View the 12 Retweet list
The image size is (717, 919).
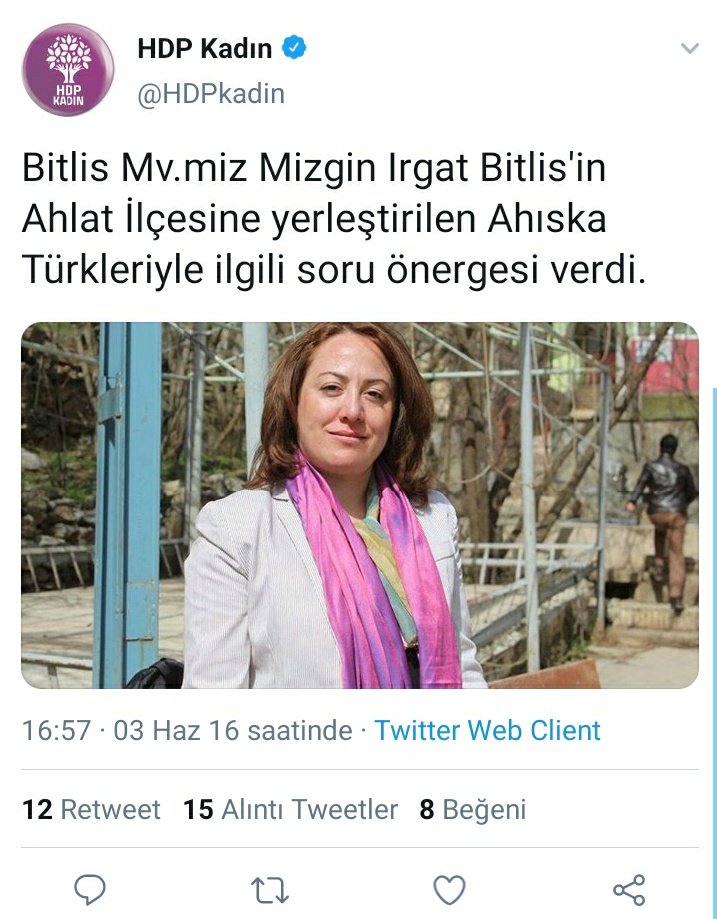[91, 809]
